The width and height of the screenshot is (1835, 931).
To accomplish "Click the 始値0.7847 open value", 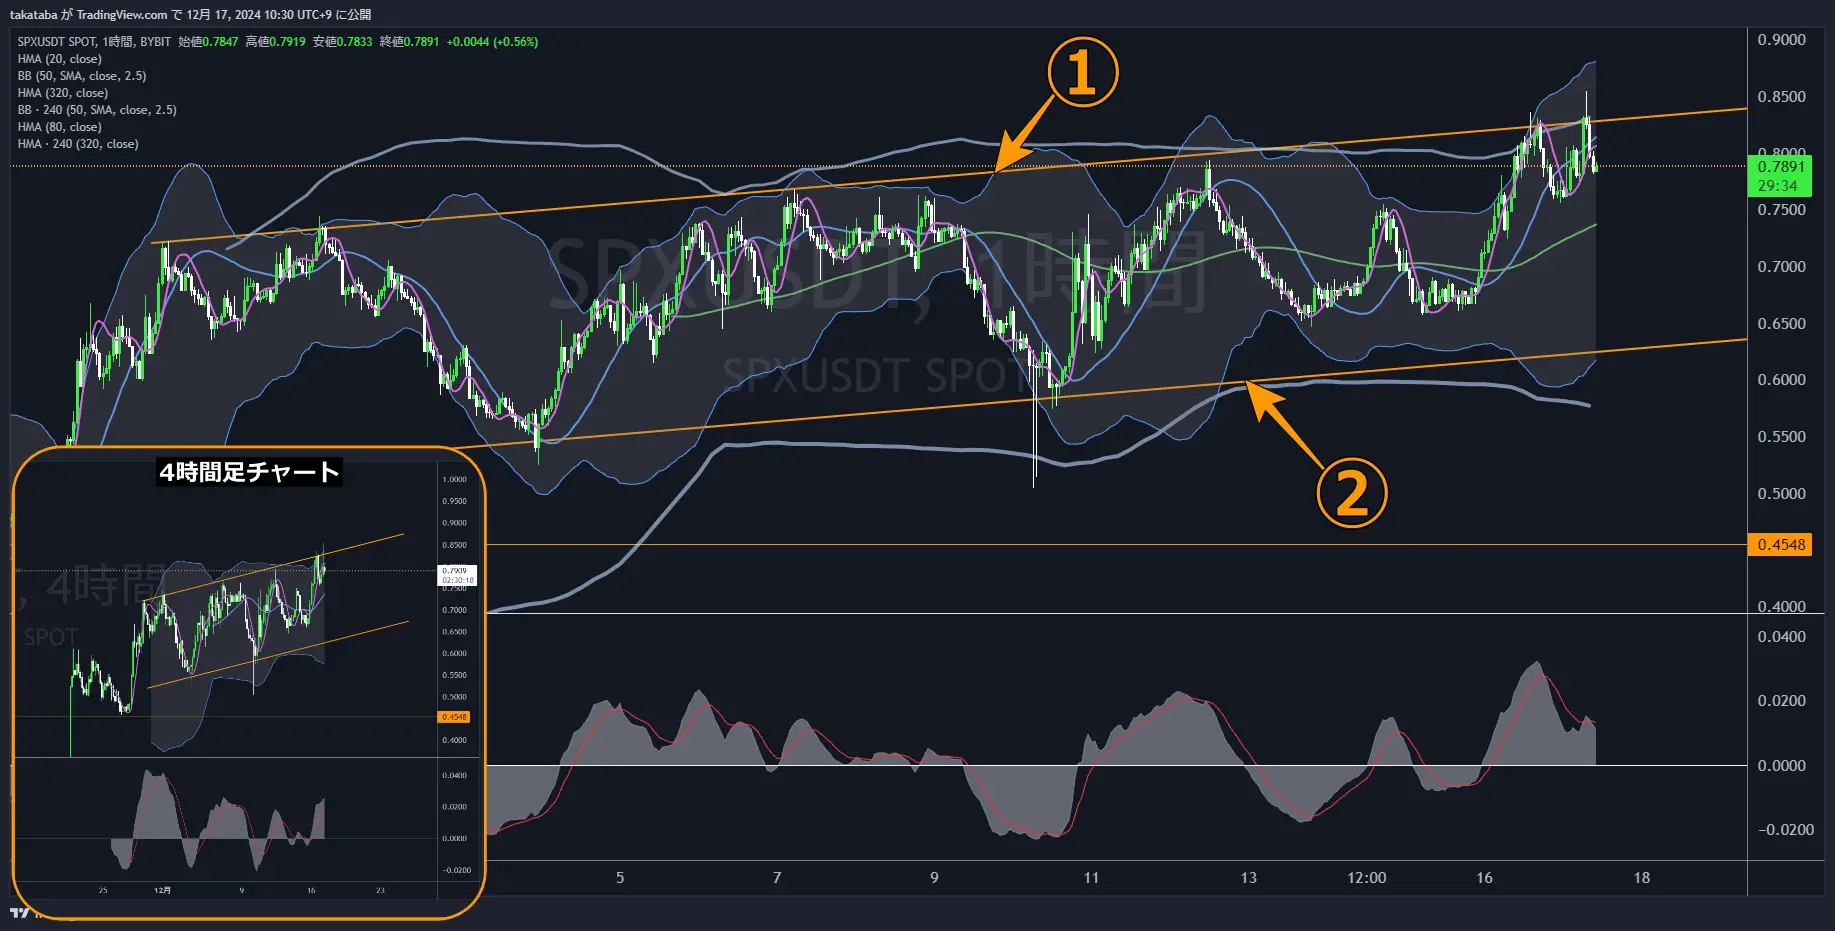I will click(208, 42).
